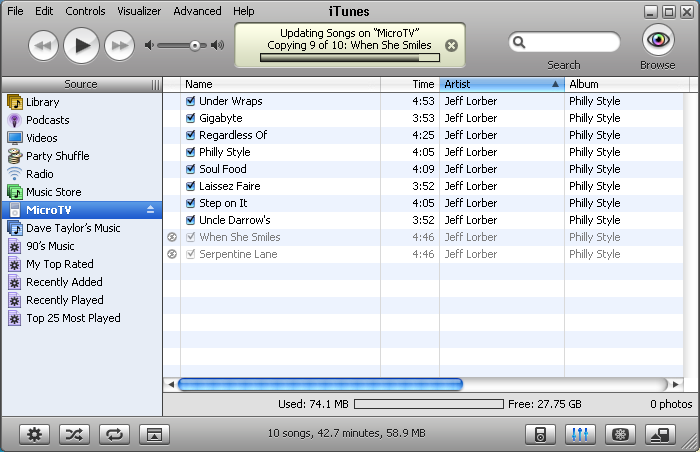Open the Browse eye button
The width and height of the screenshot is (700, 452).
(x=658, y=40)
